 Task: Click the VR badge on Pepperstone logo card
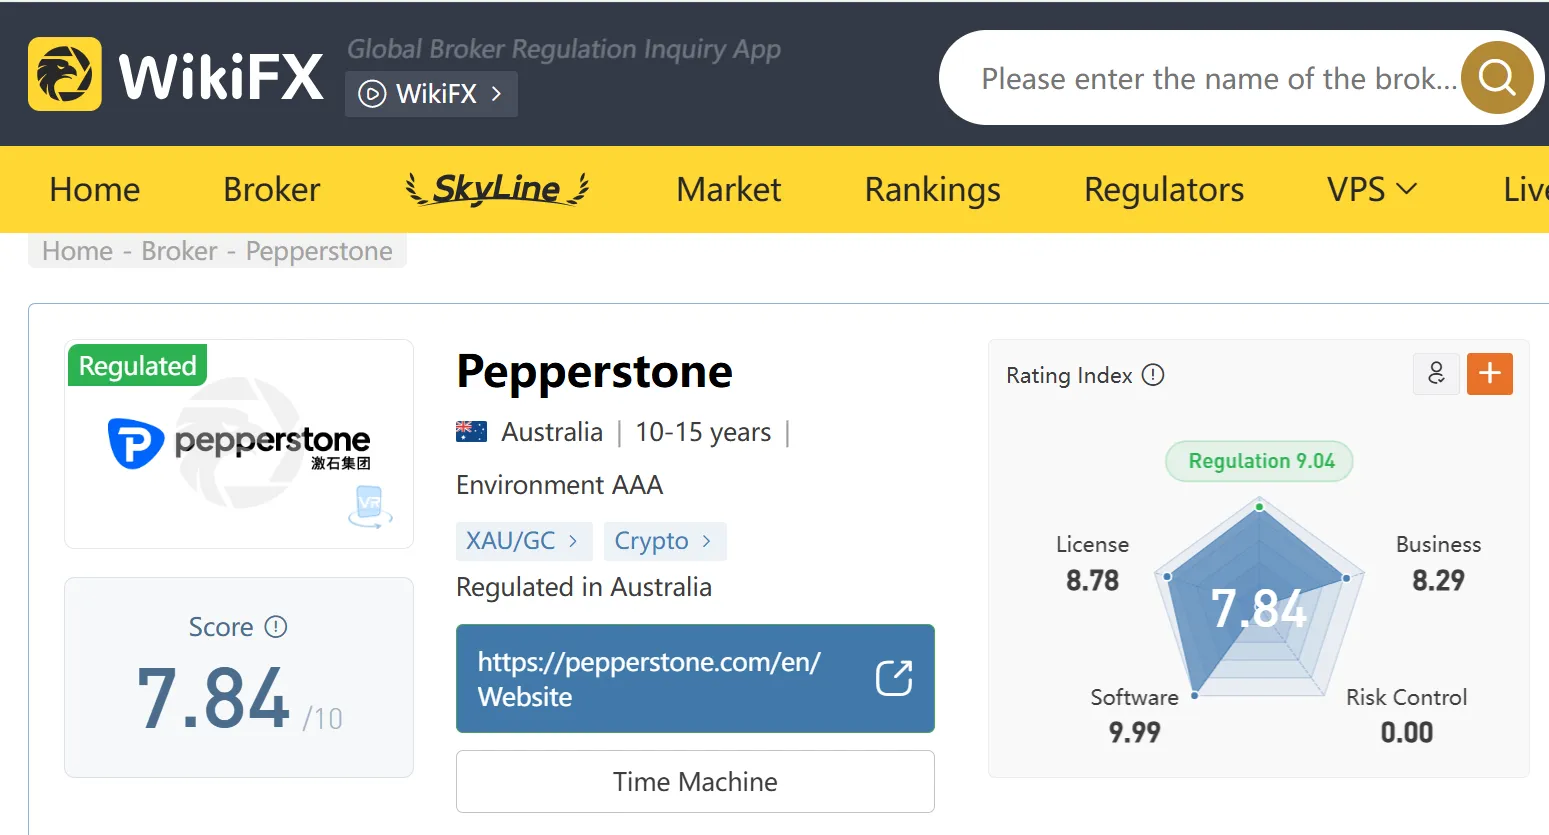pyautogui.click(x=370, y=505)
